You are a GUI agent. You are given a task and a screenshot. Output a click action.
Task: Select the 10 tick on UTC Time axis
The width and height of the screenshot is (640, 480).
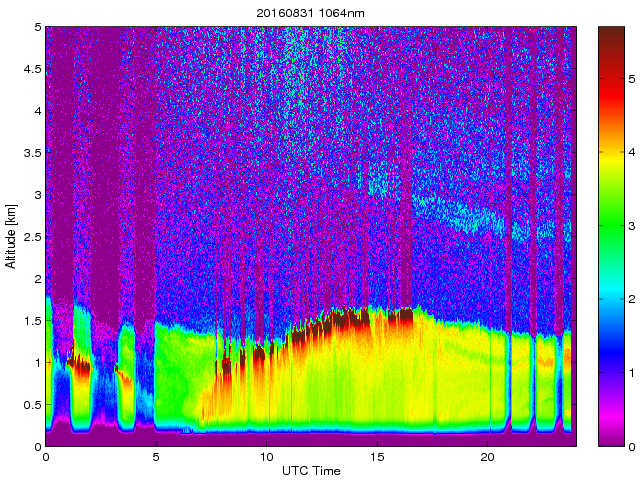pos(266,456)
